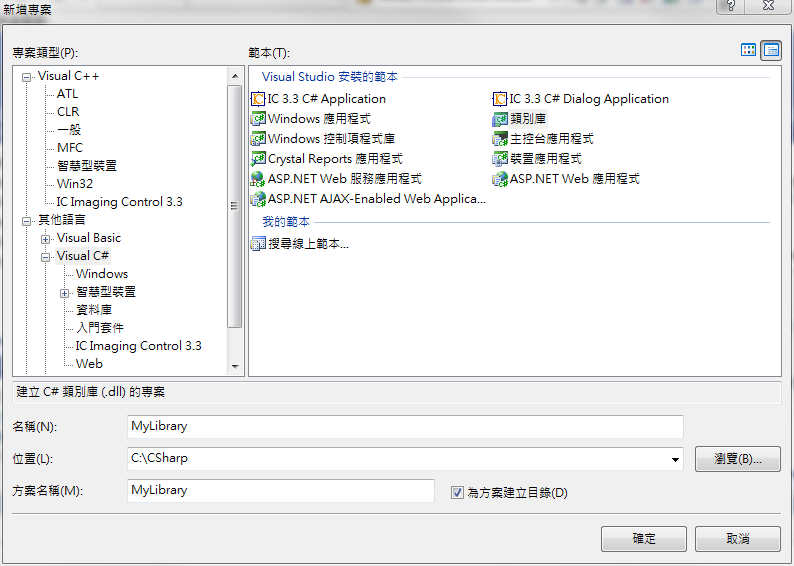
Task: Choose the ASP.NET AJAX-Enabled Web Application icon
Action: (x=258, y=199)
